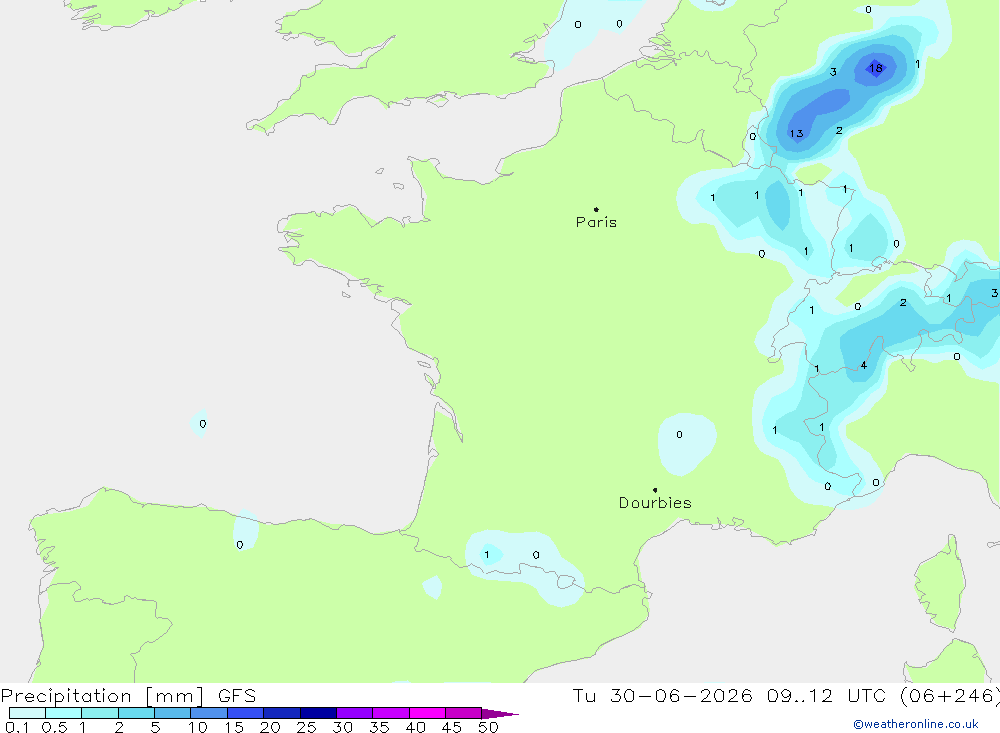Viewport: 1000px width, 733px height.
Task: Click the Dourbies location dot
Action: click(x=655, y=490)
